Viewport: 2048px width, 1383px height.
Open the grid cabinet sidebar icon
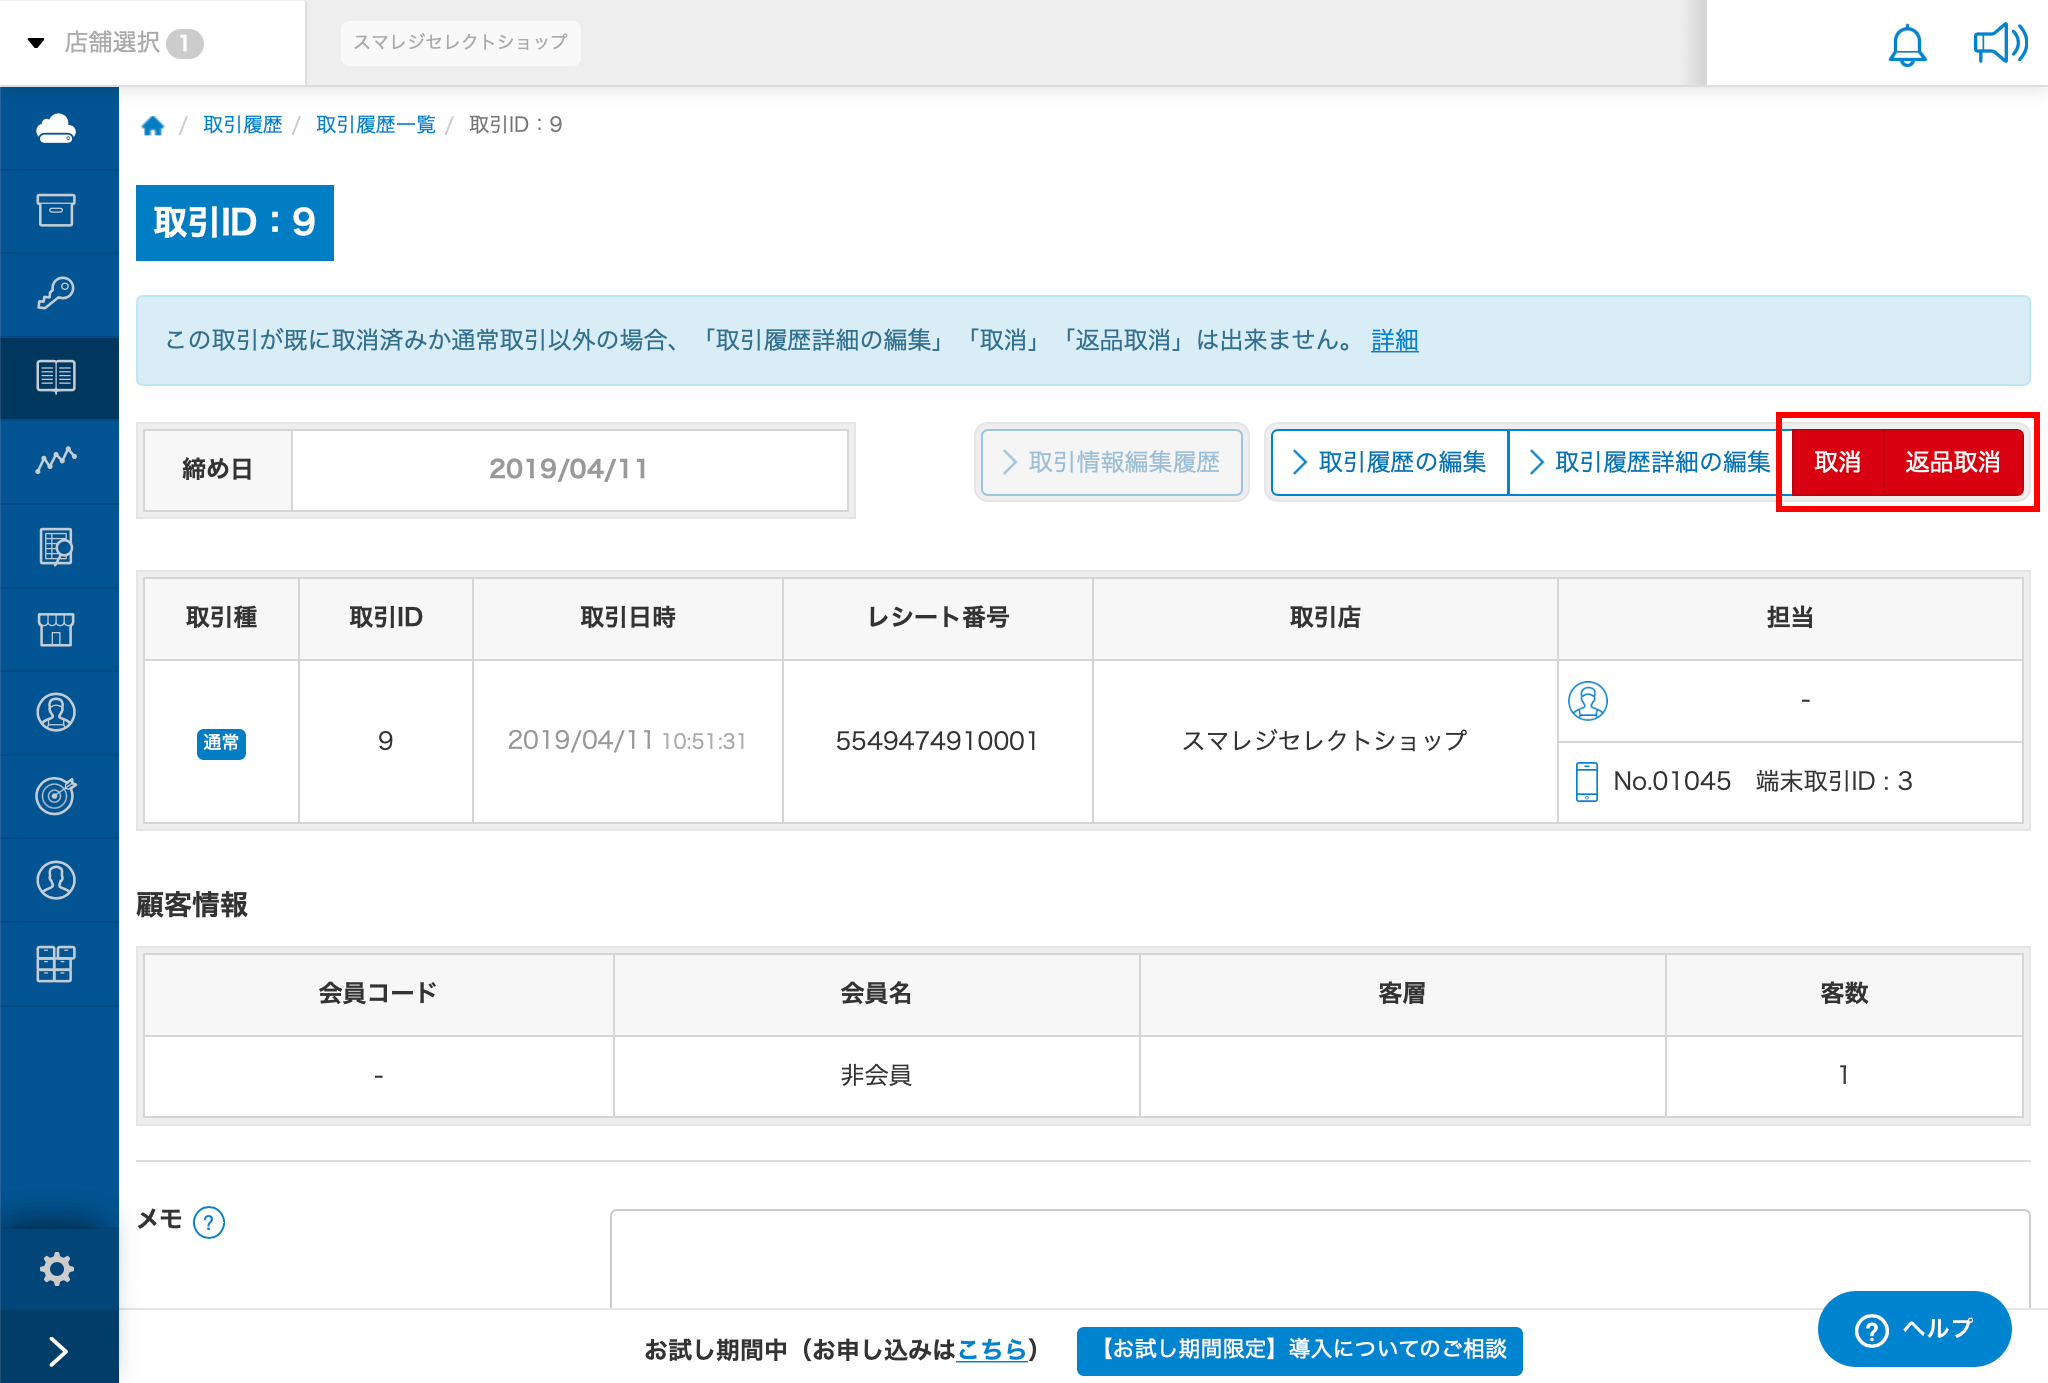pyautogui.click(x=56, y=963)
